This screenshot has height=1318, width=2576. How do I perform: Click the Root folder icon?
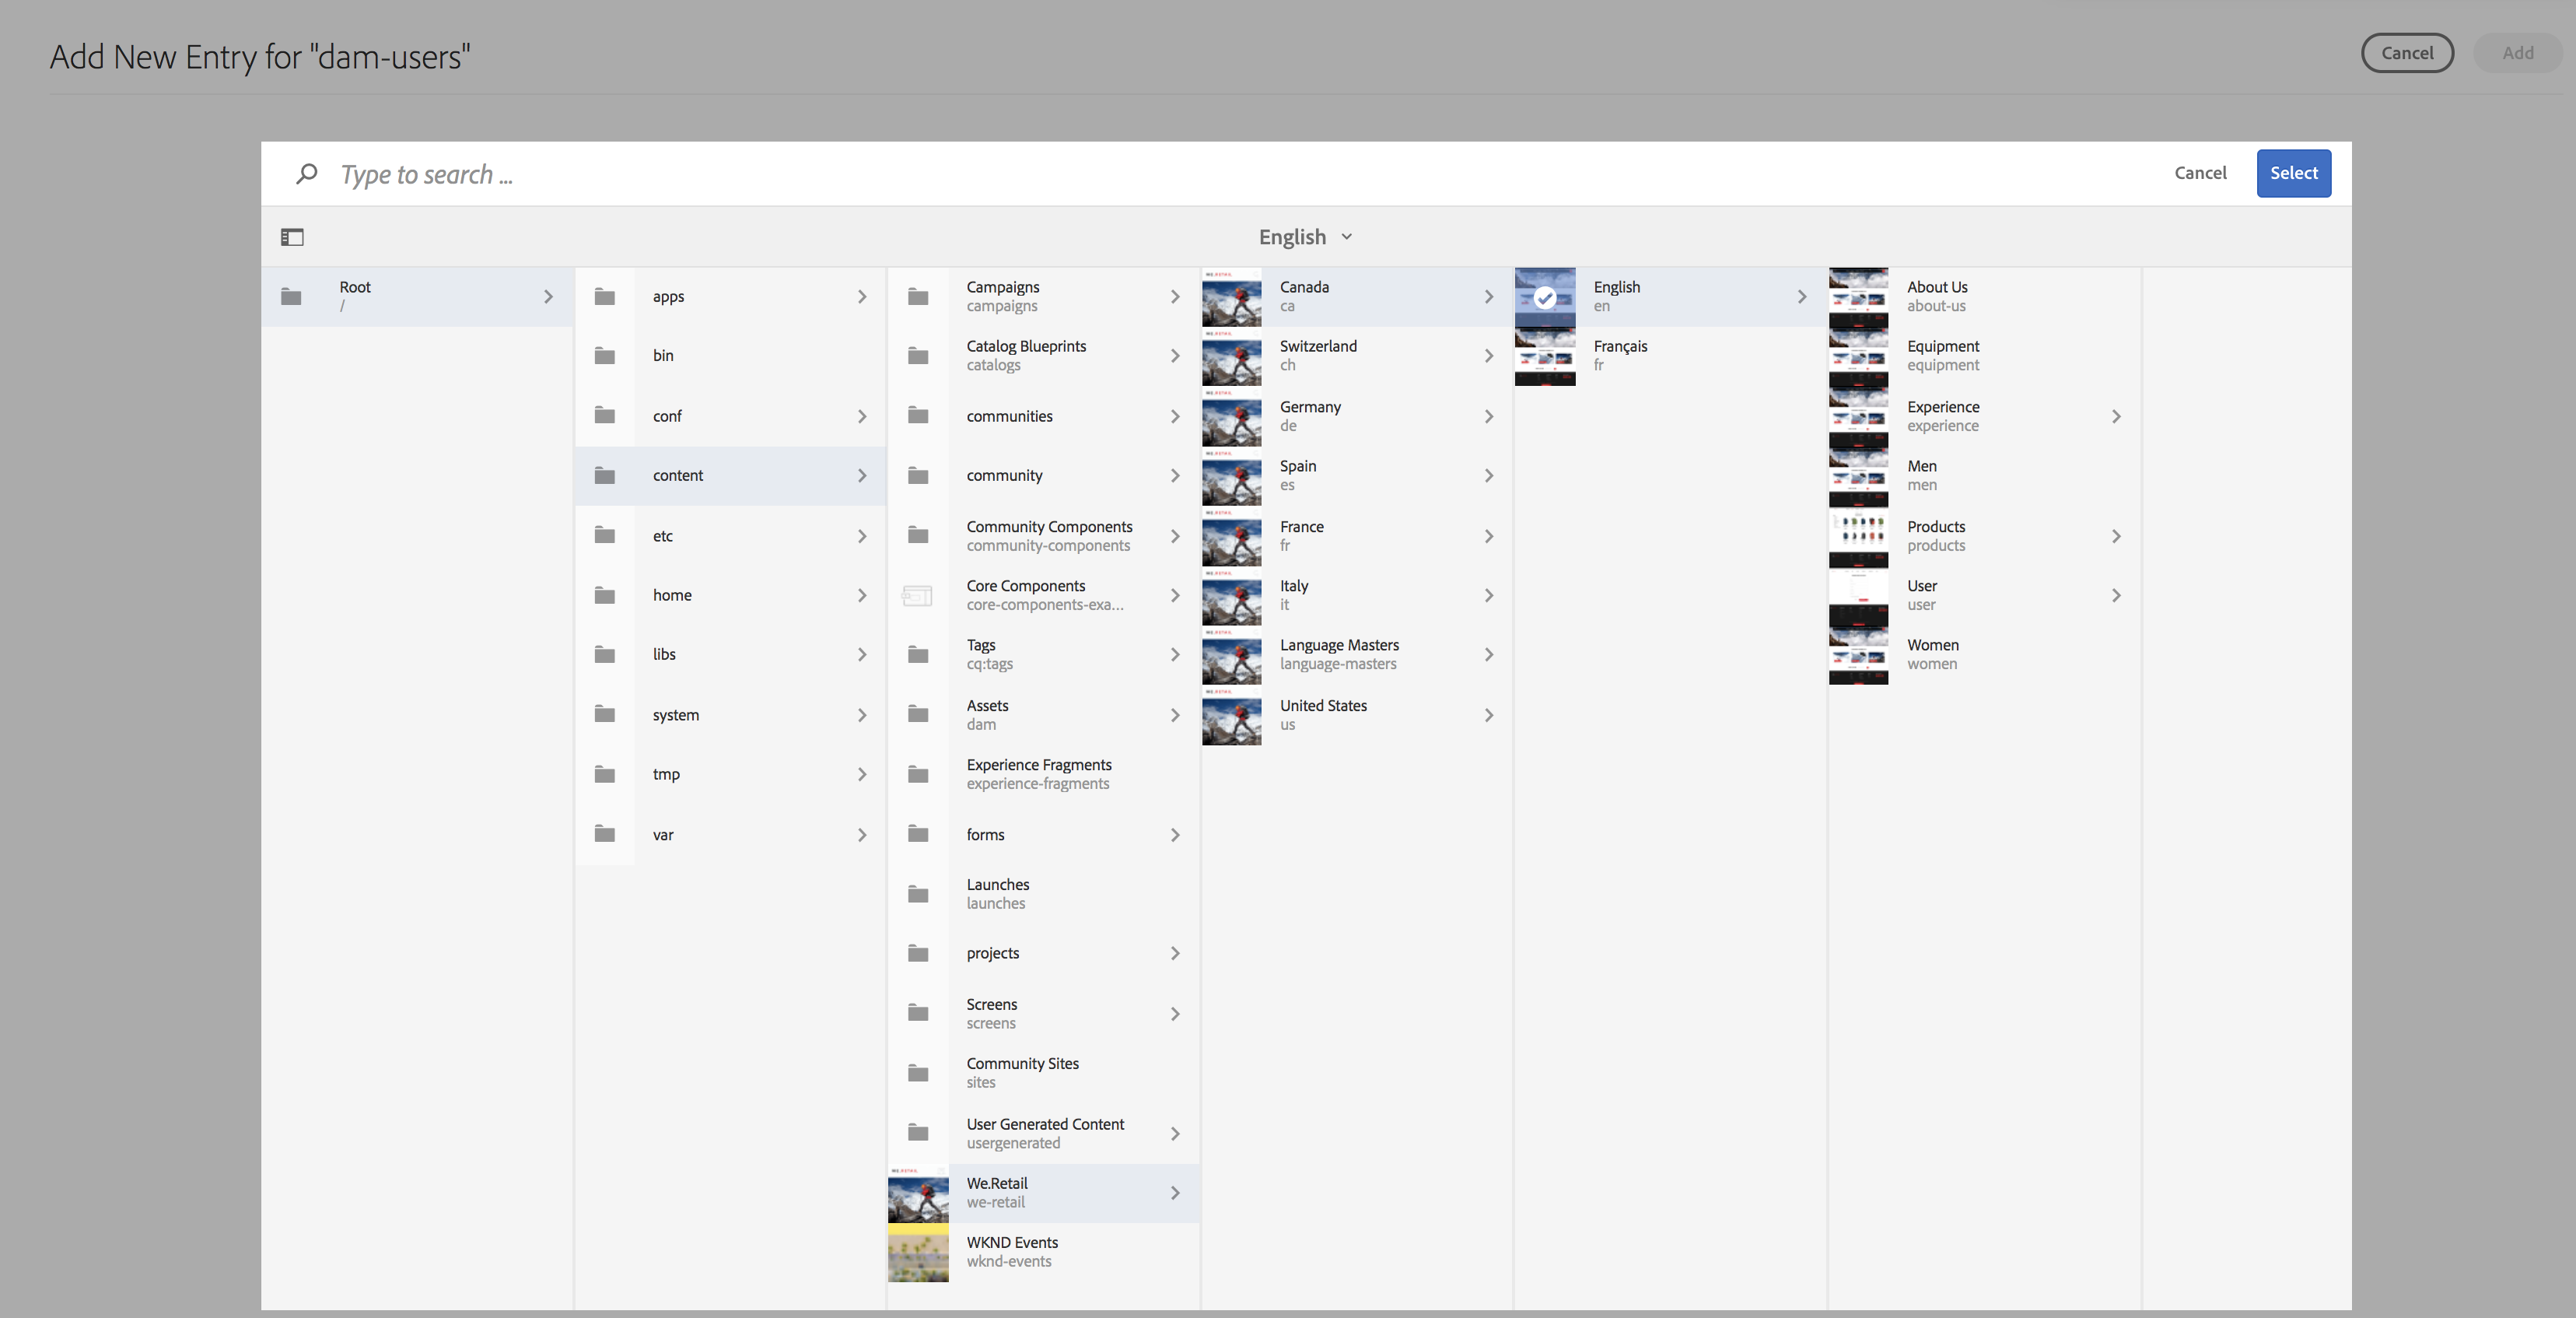tap(291, 297)
